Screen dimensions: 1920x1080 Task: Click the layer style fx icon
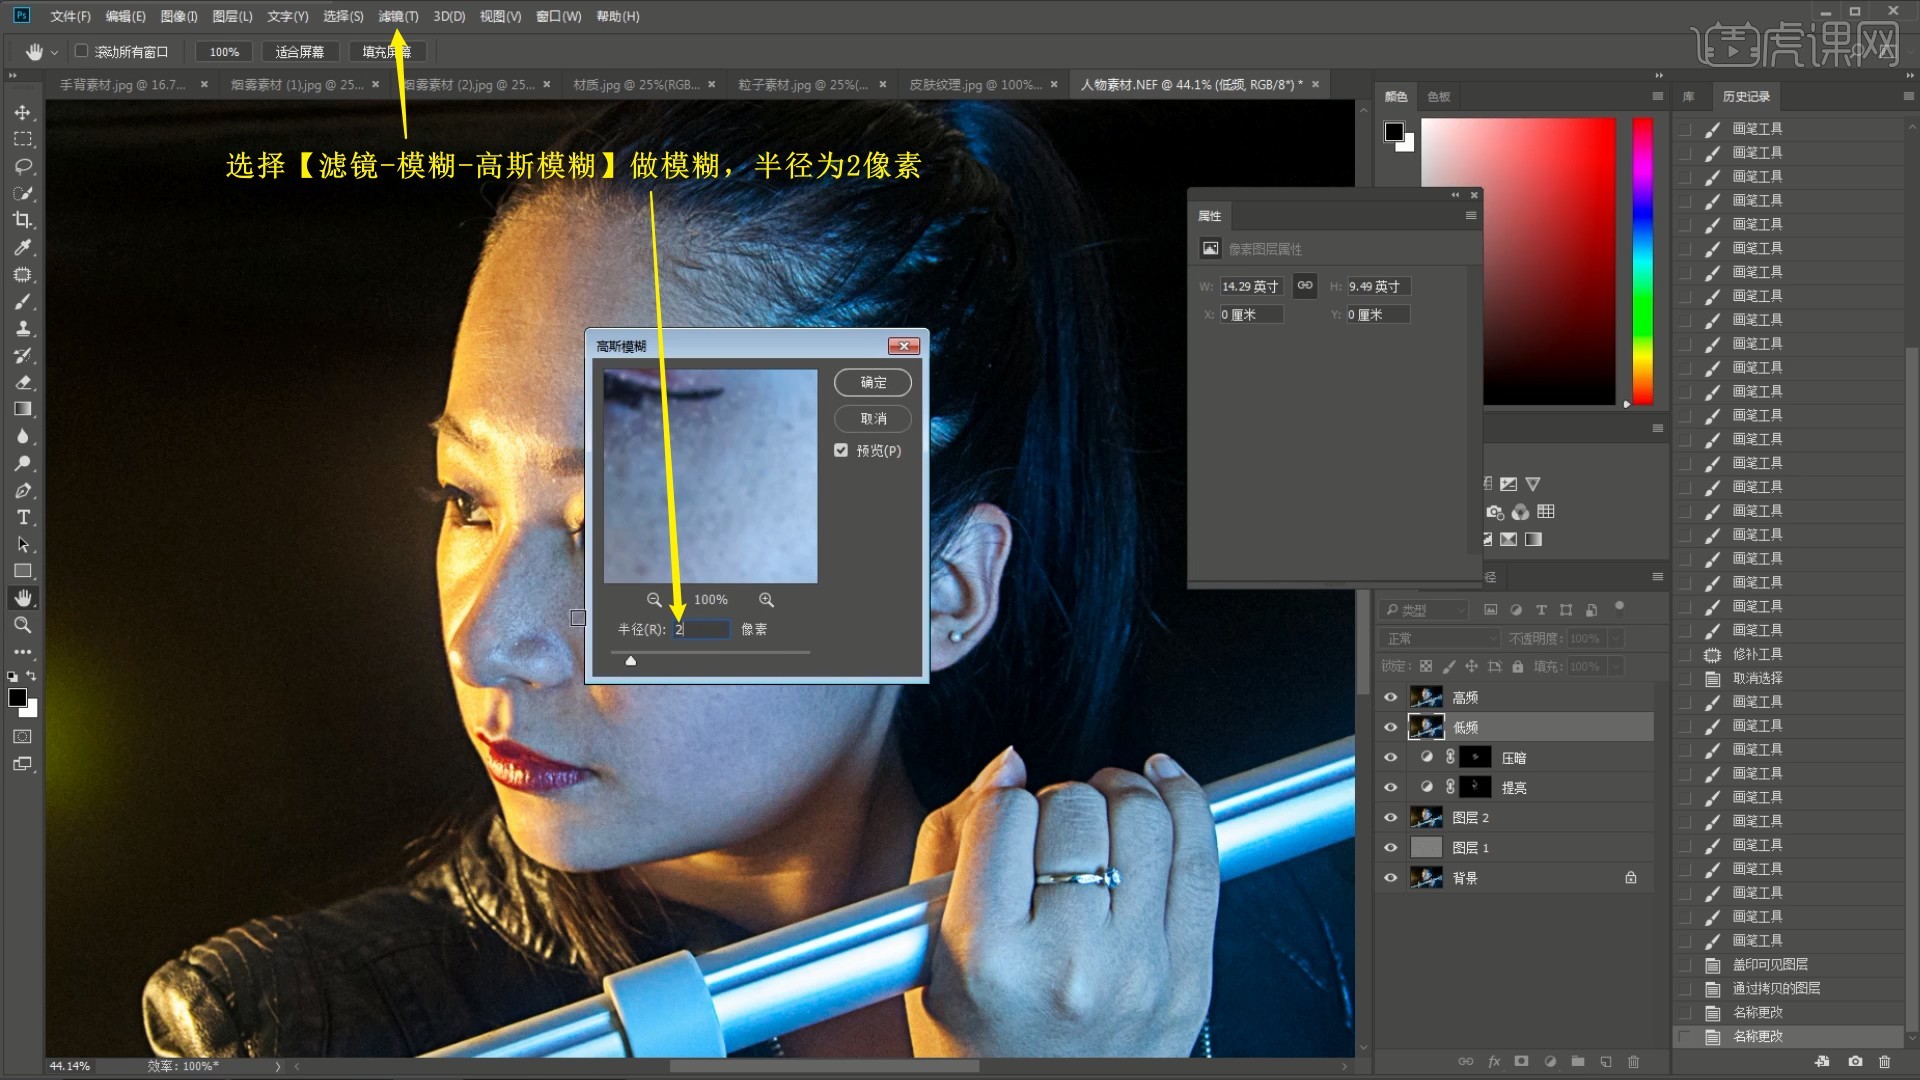1494,1062
